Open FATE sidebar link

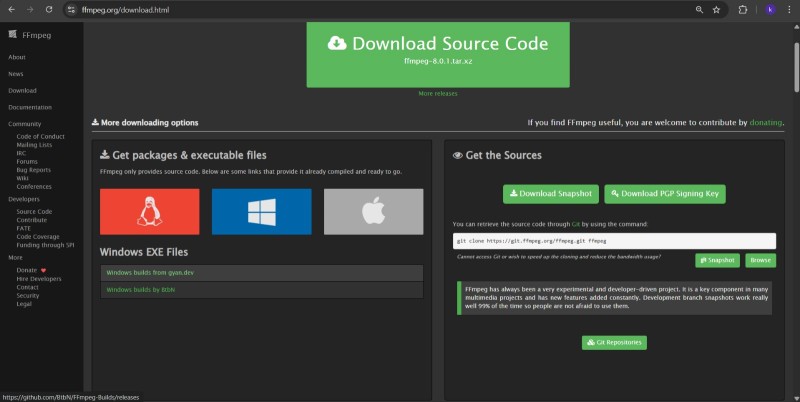point(23,229)
